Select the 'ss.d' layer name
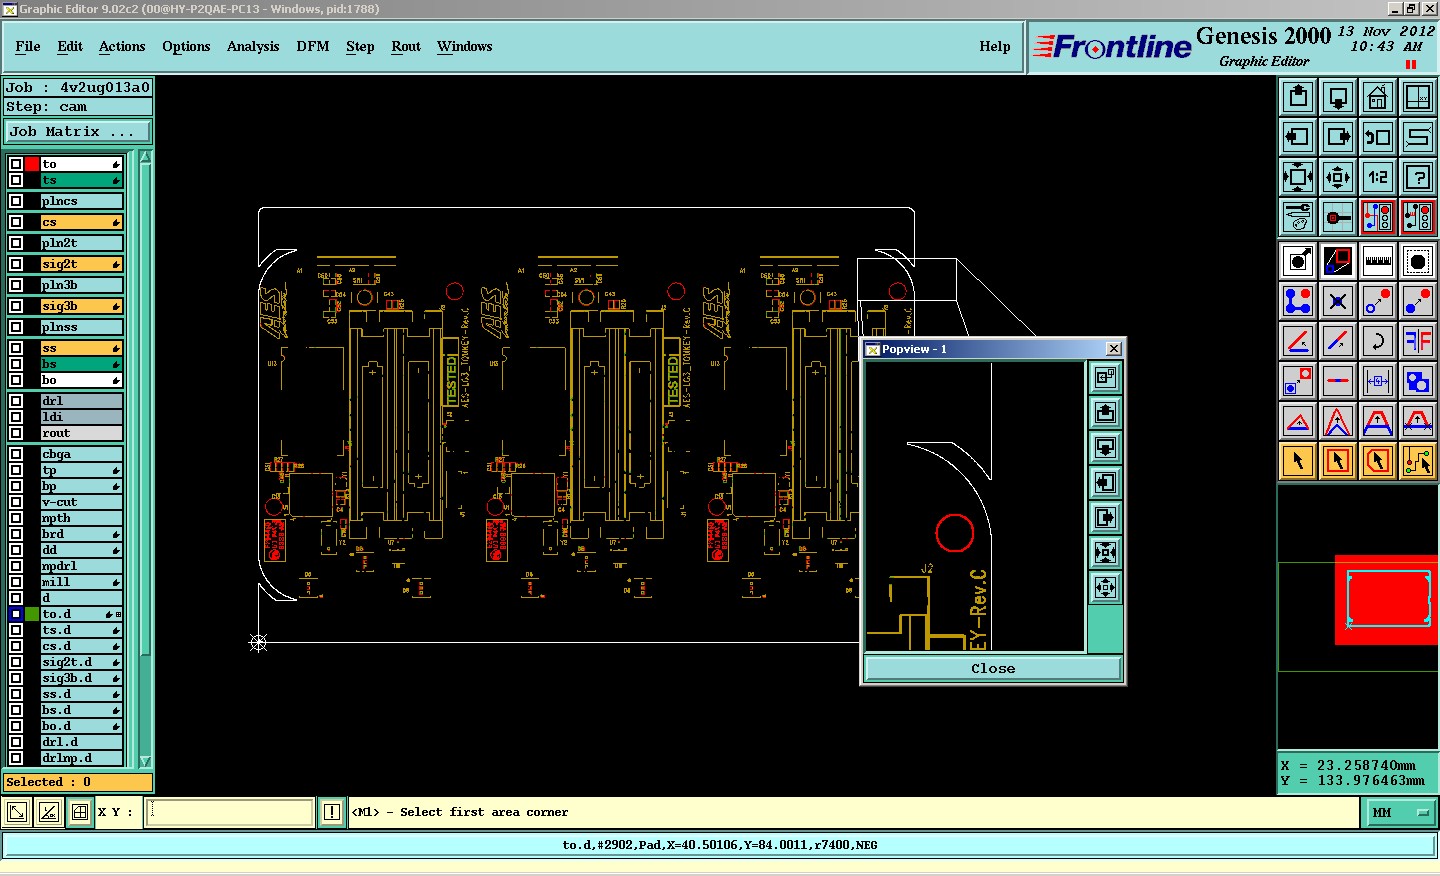 (81, 694)
